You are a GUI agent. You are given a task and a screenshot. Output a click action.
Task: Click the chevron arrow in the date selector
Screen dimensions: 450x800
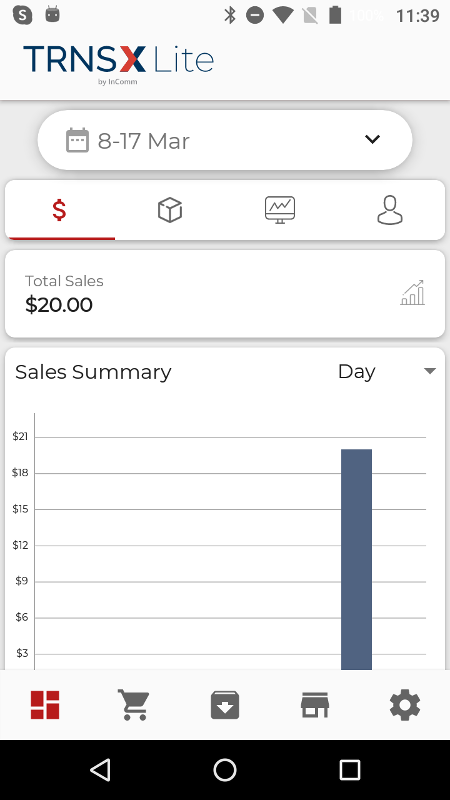(x=372, y=139)
